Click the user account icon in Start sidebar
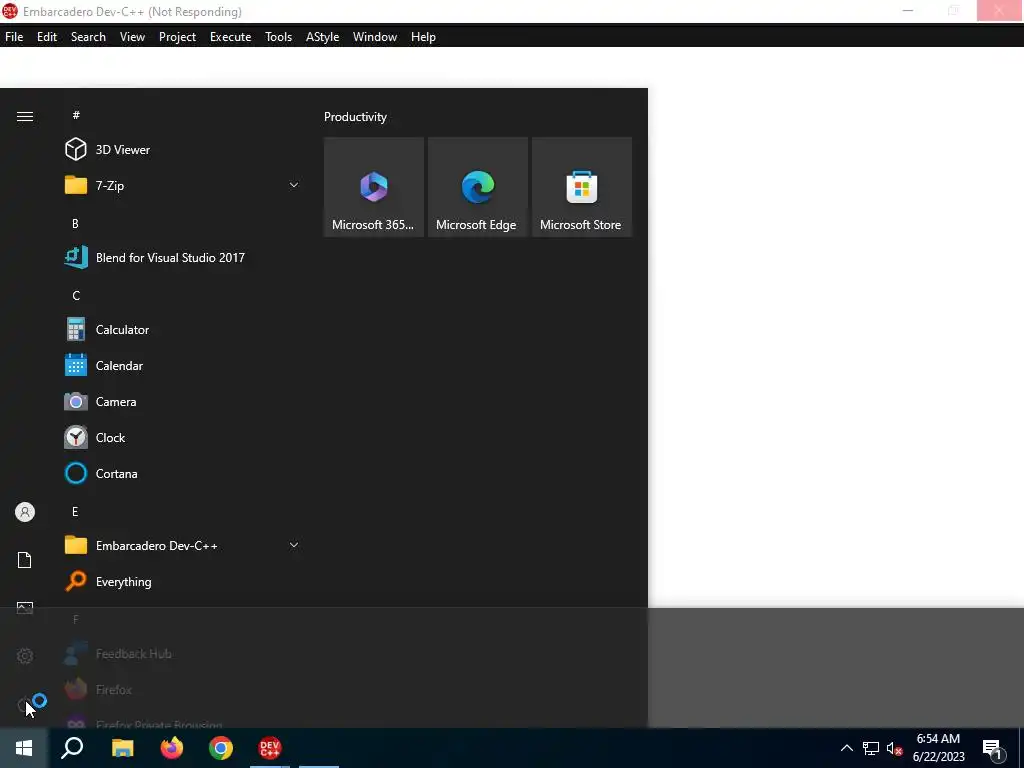The image size is (1024, 768). [25, 512]
